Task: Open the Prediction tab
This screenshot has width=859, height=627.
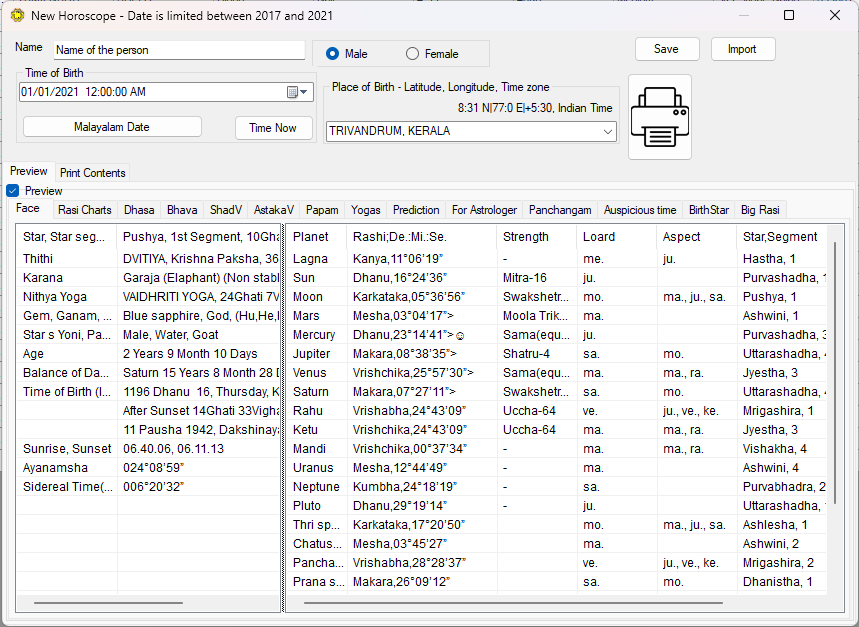Action: coord(416,210)
